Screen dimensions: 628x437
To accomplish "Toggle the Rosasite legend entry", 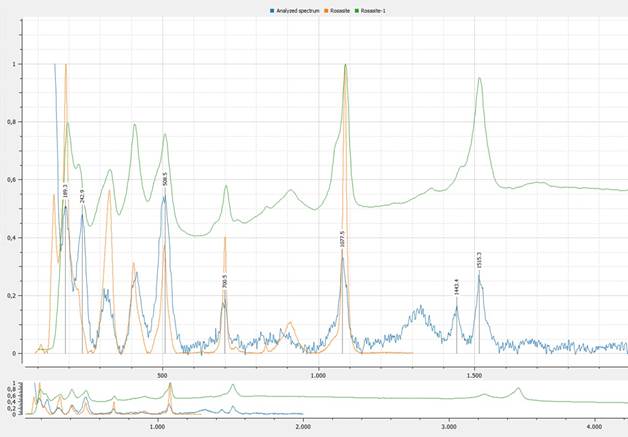I will [337, 11].
